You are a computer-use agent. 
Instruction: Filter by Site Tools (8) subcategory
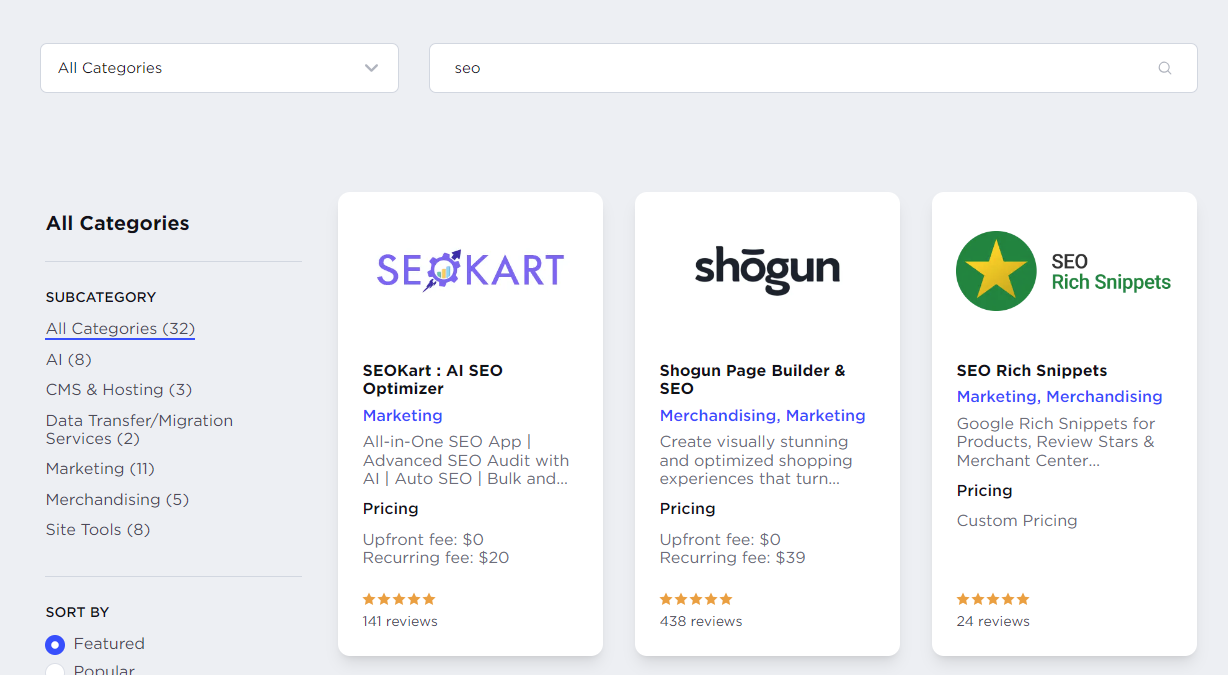[x=98, y=529]
